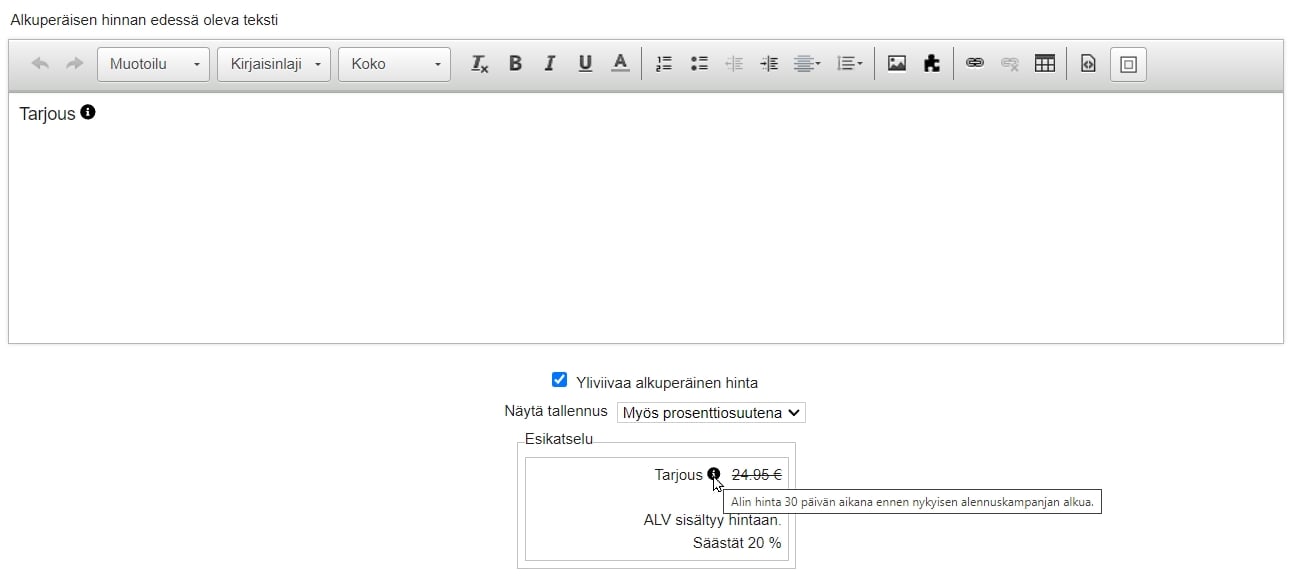
Task: Insert an image
Action: 897,64
